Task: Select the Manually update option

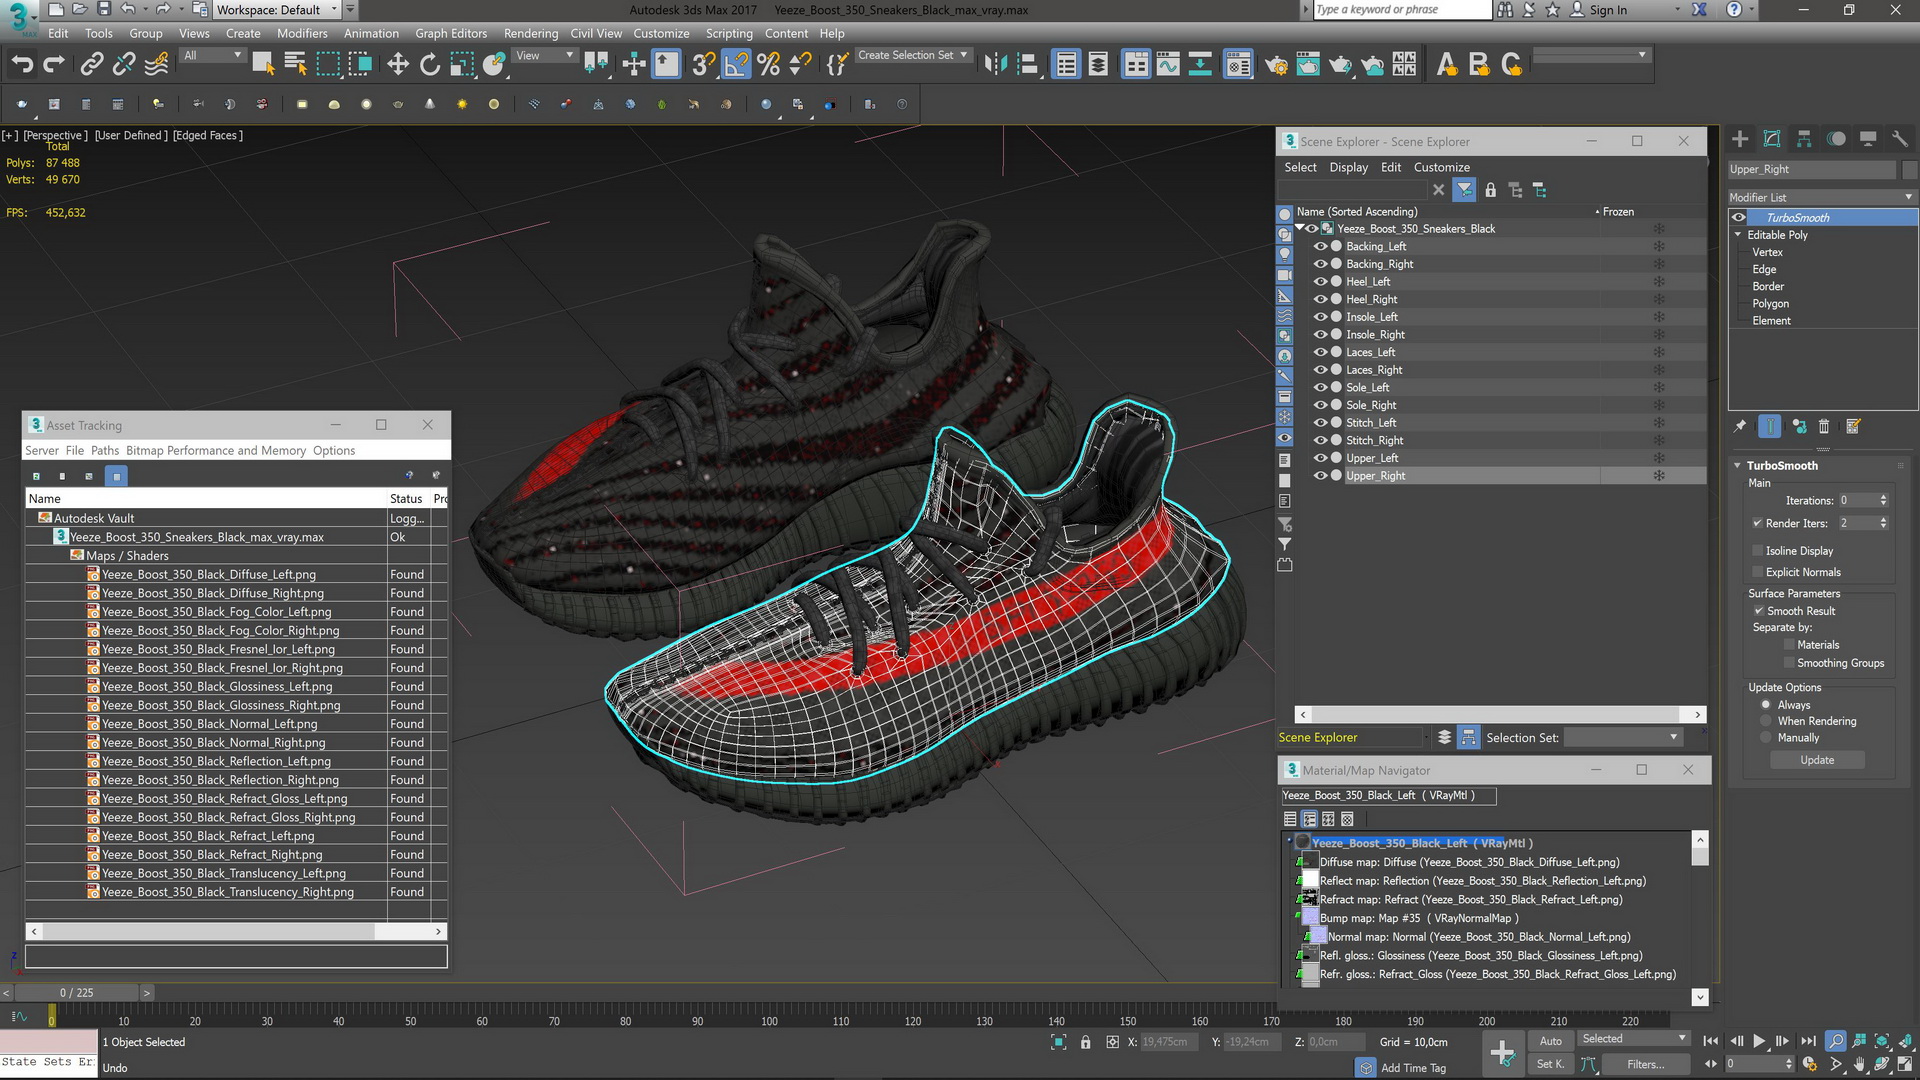Action: tap(1766, 738)
